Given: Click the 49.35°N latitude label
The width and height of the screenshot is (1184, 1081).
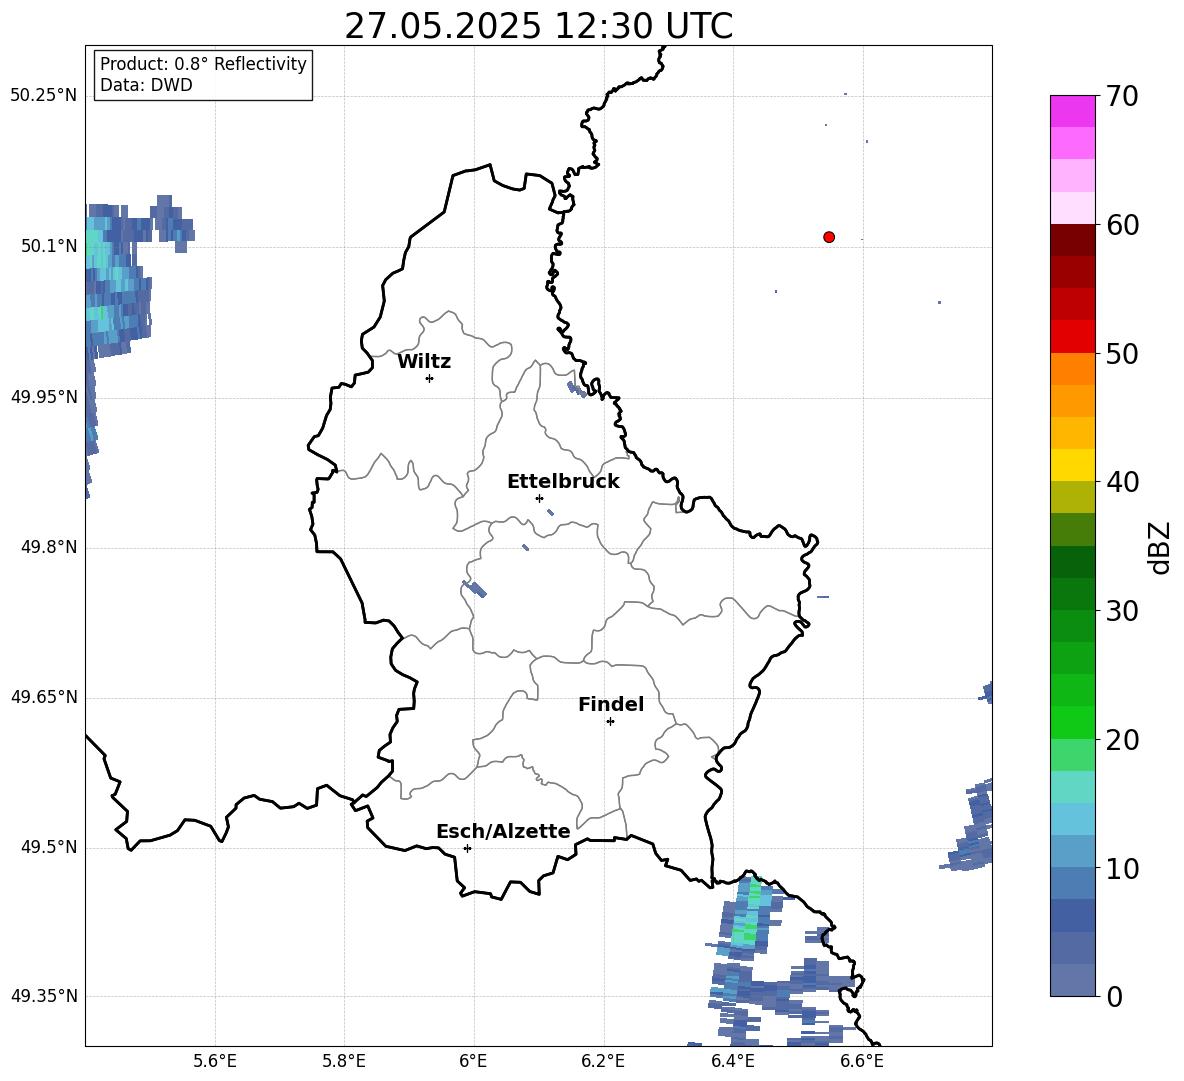Looking at the screenshot, I should pyautogui.click(x=44, y=996).
